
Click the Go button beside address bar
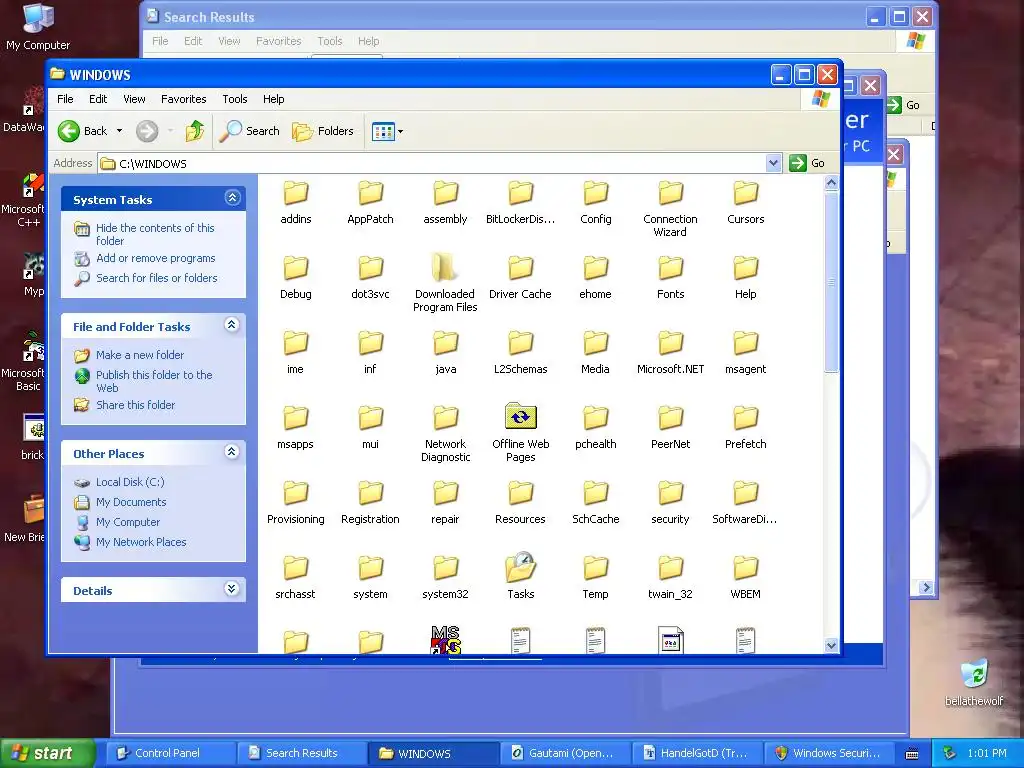coord(808,163)
